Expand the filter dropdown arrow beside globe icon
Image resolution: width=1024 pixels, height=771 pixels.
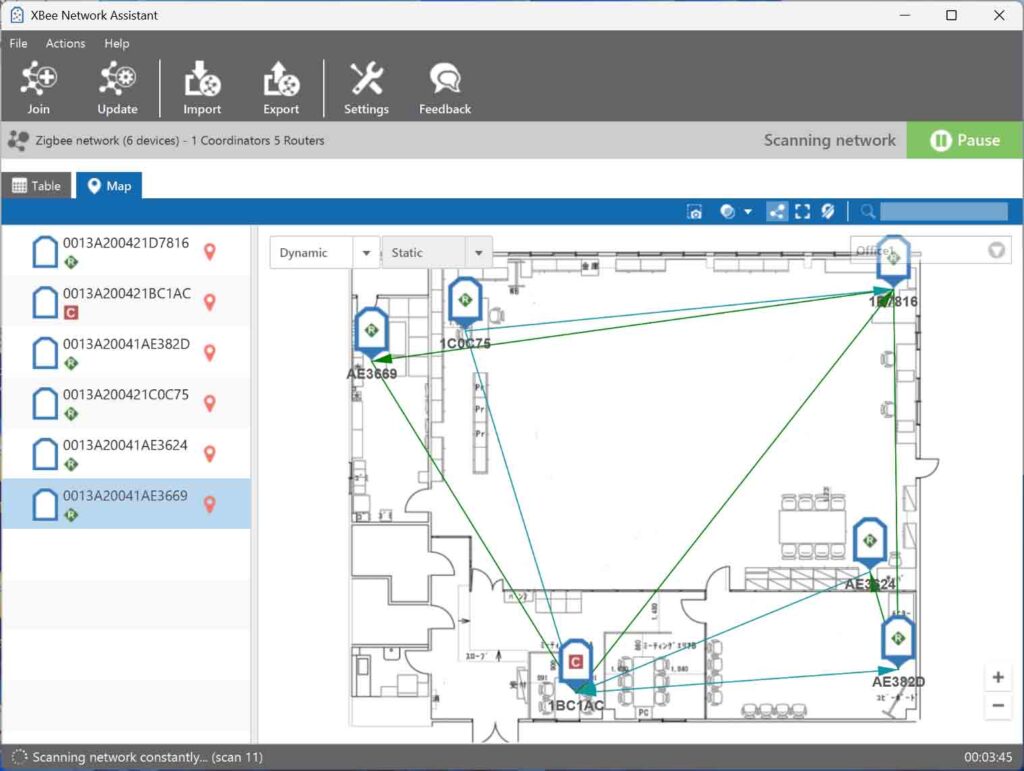point(748,212)
